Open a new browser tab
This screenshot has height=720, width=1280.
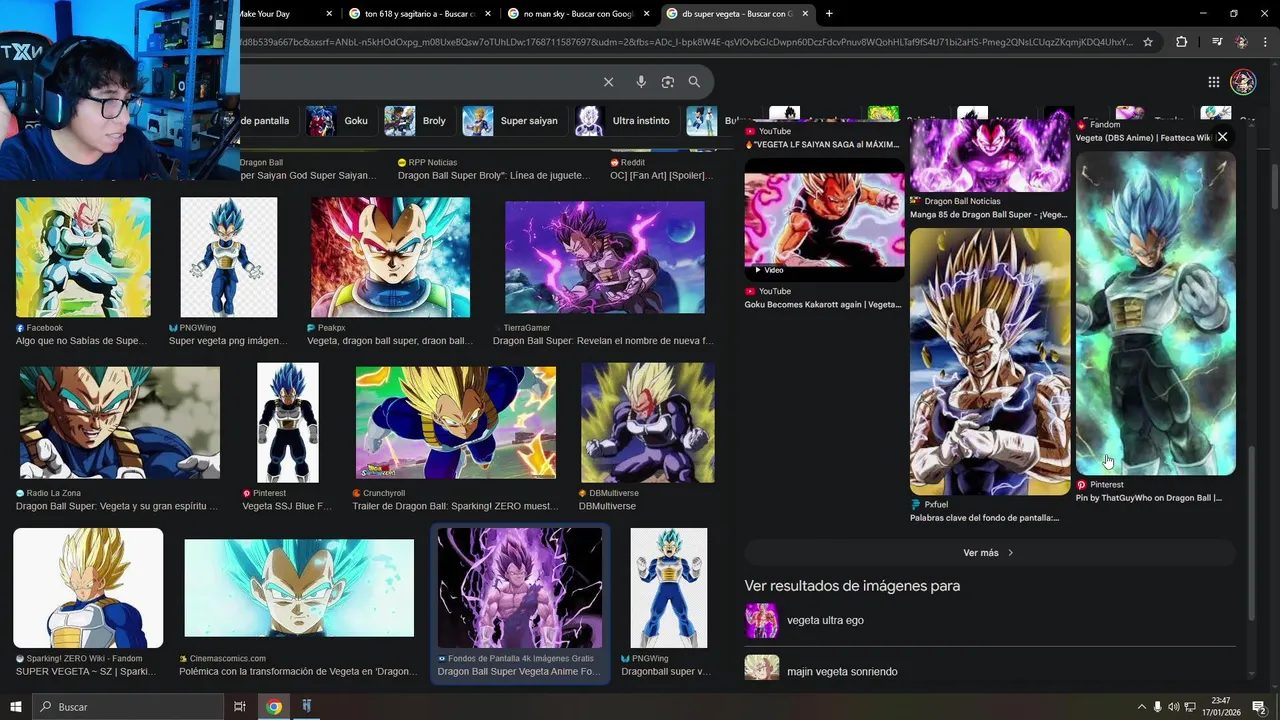[829, 14]
